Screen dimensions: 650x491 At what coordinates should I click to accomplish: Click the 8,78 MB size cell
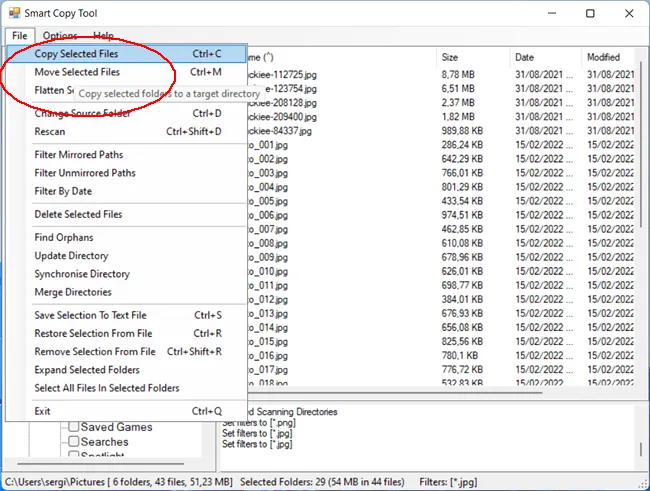tap(458, 75)
